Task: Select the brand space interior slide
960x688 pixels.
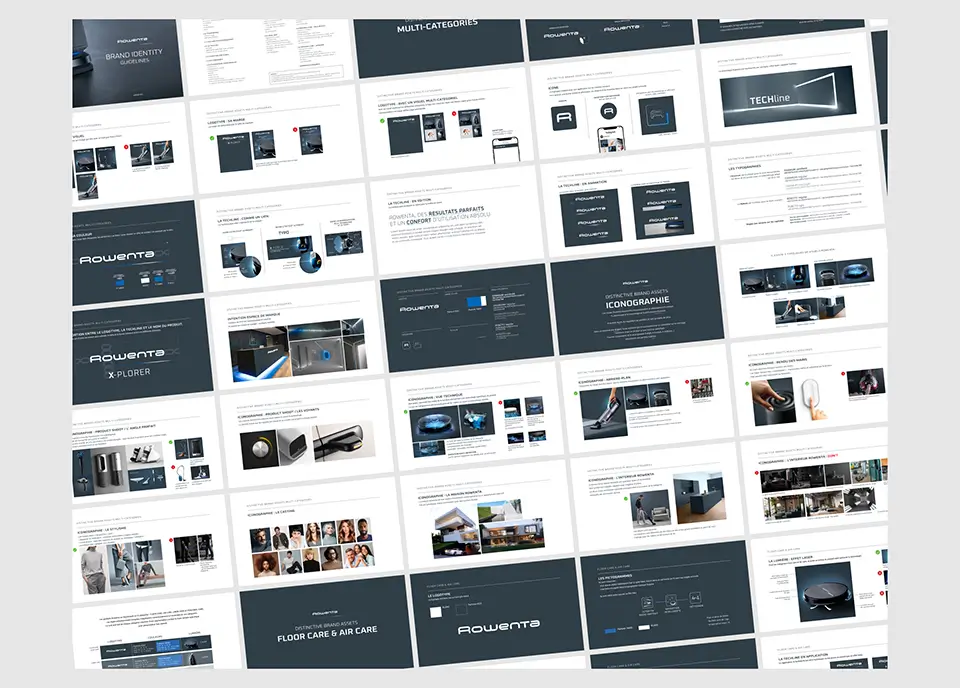Action: click(x=296, y=337)
